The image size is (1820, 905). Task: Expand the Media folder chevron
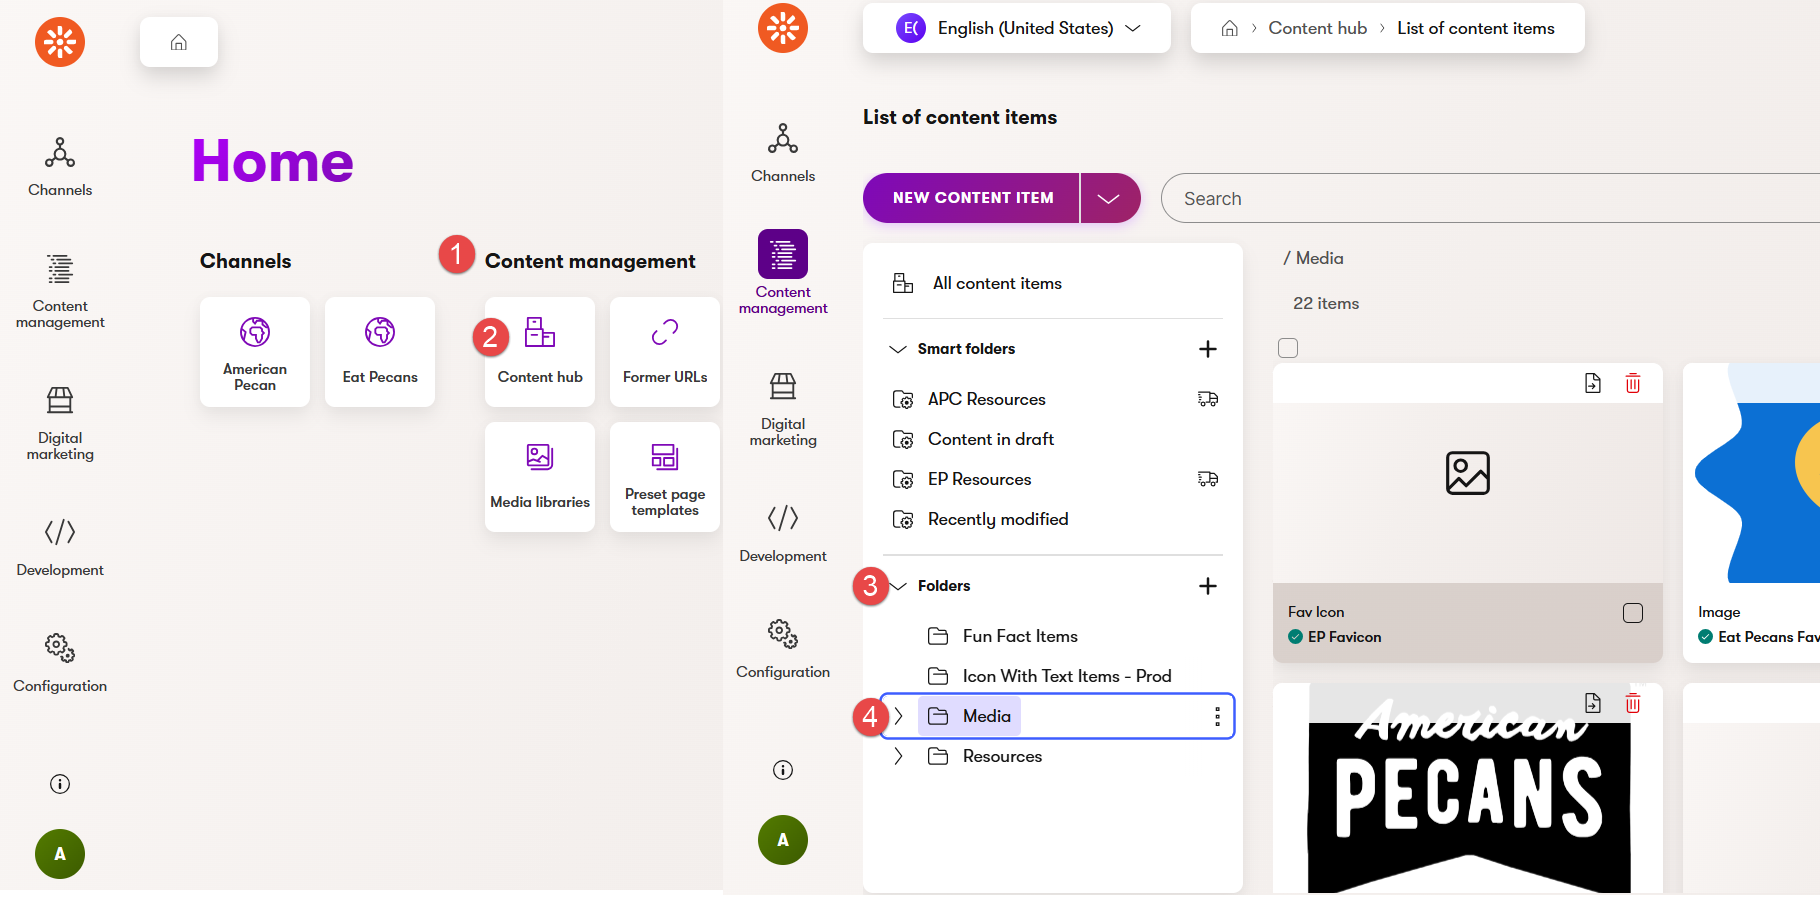coord(898,716)
